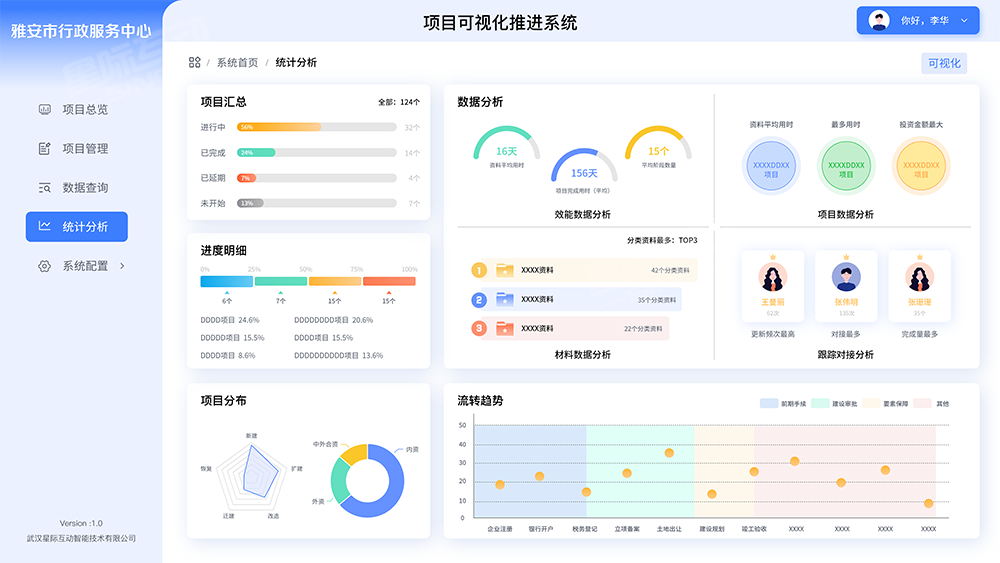This screenshot has height=563, width=1000.
Task: Toggle the 前期手续 legend in 流转趋势
Action: [784, 403]
